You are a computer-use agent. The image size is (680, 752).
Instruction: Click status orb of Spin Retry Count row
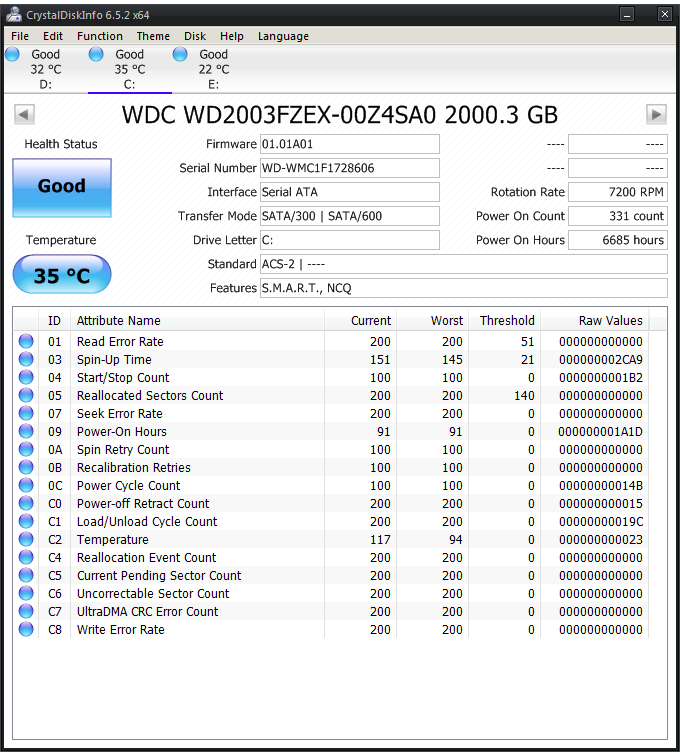click(x=26, y=449)
